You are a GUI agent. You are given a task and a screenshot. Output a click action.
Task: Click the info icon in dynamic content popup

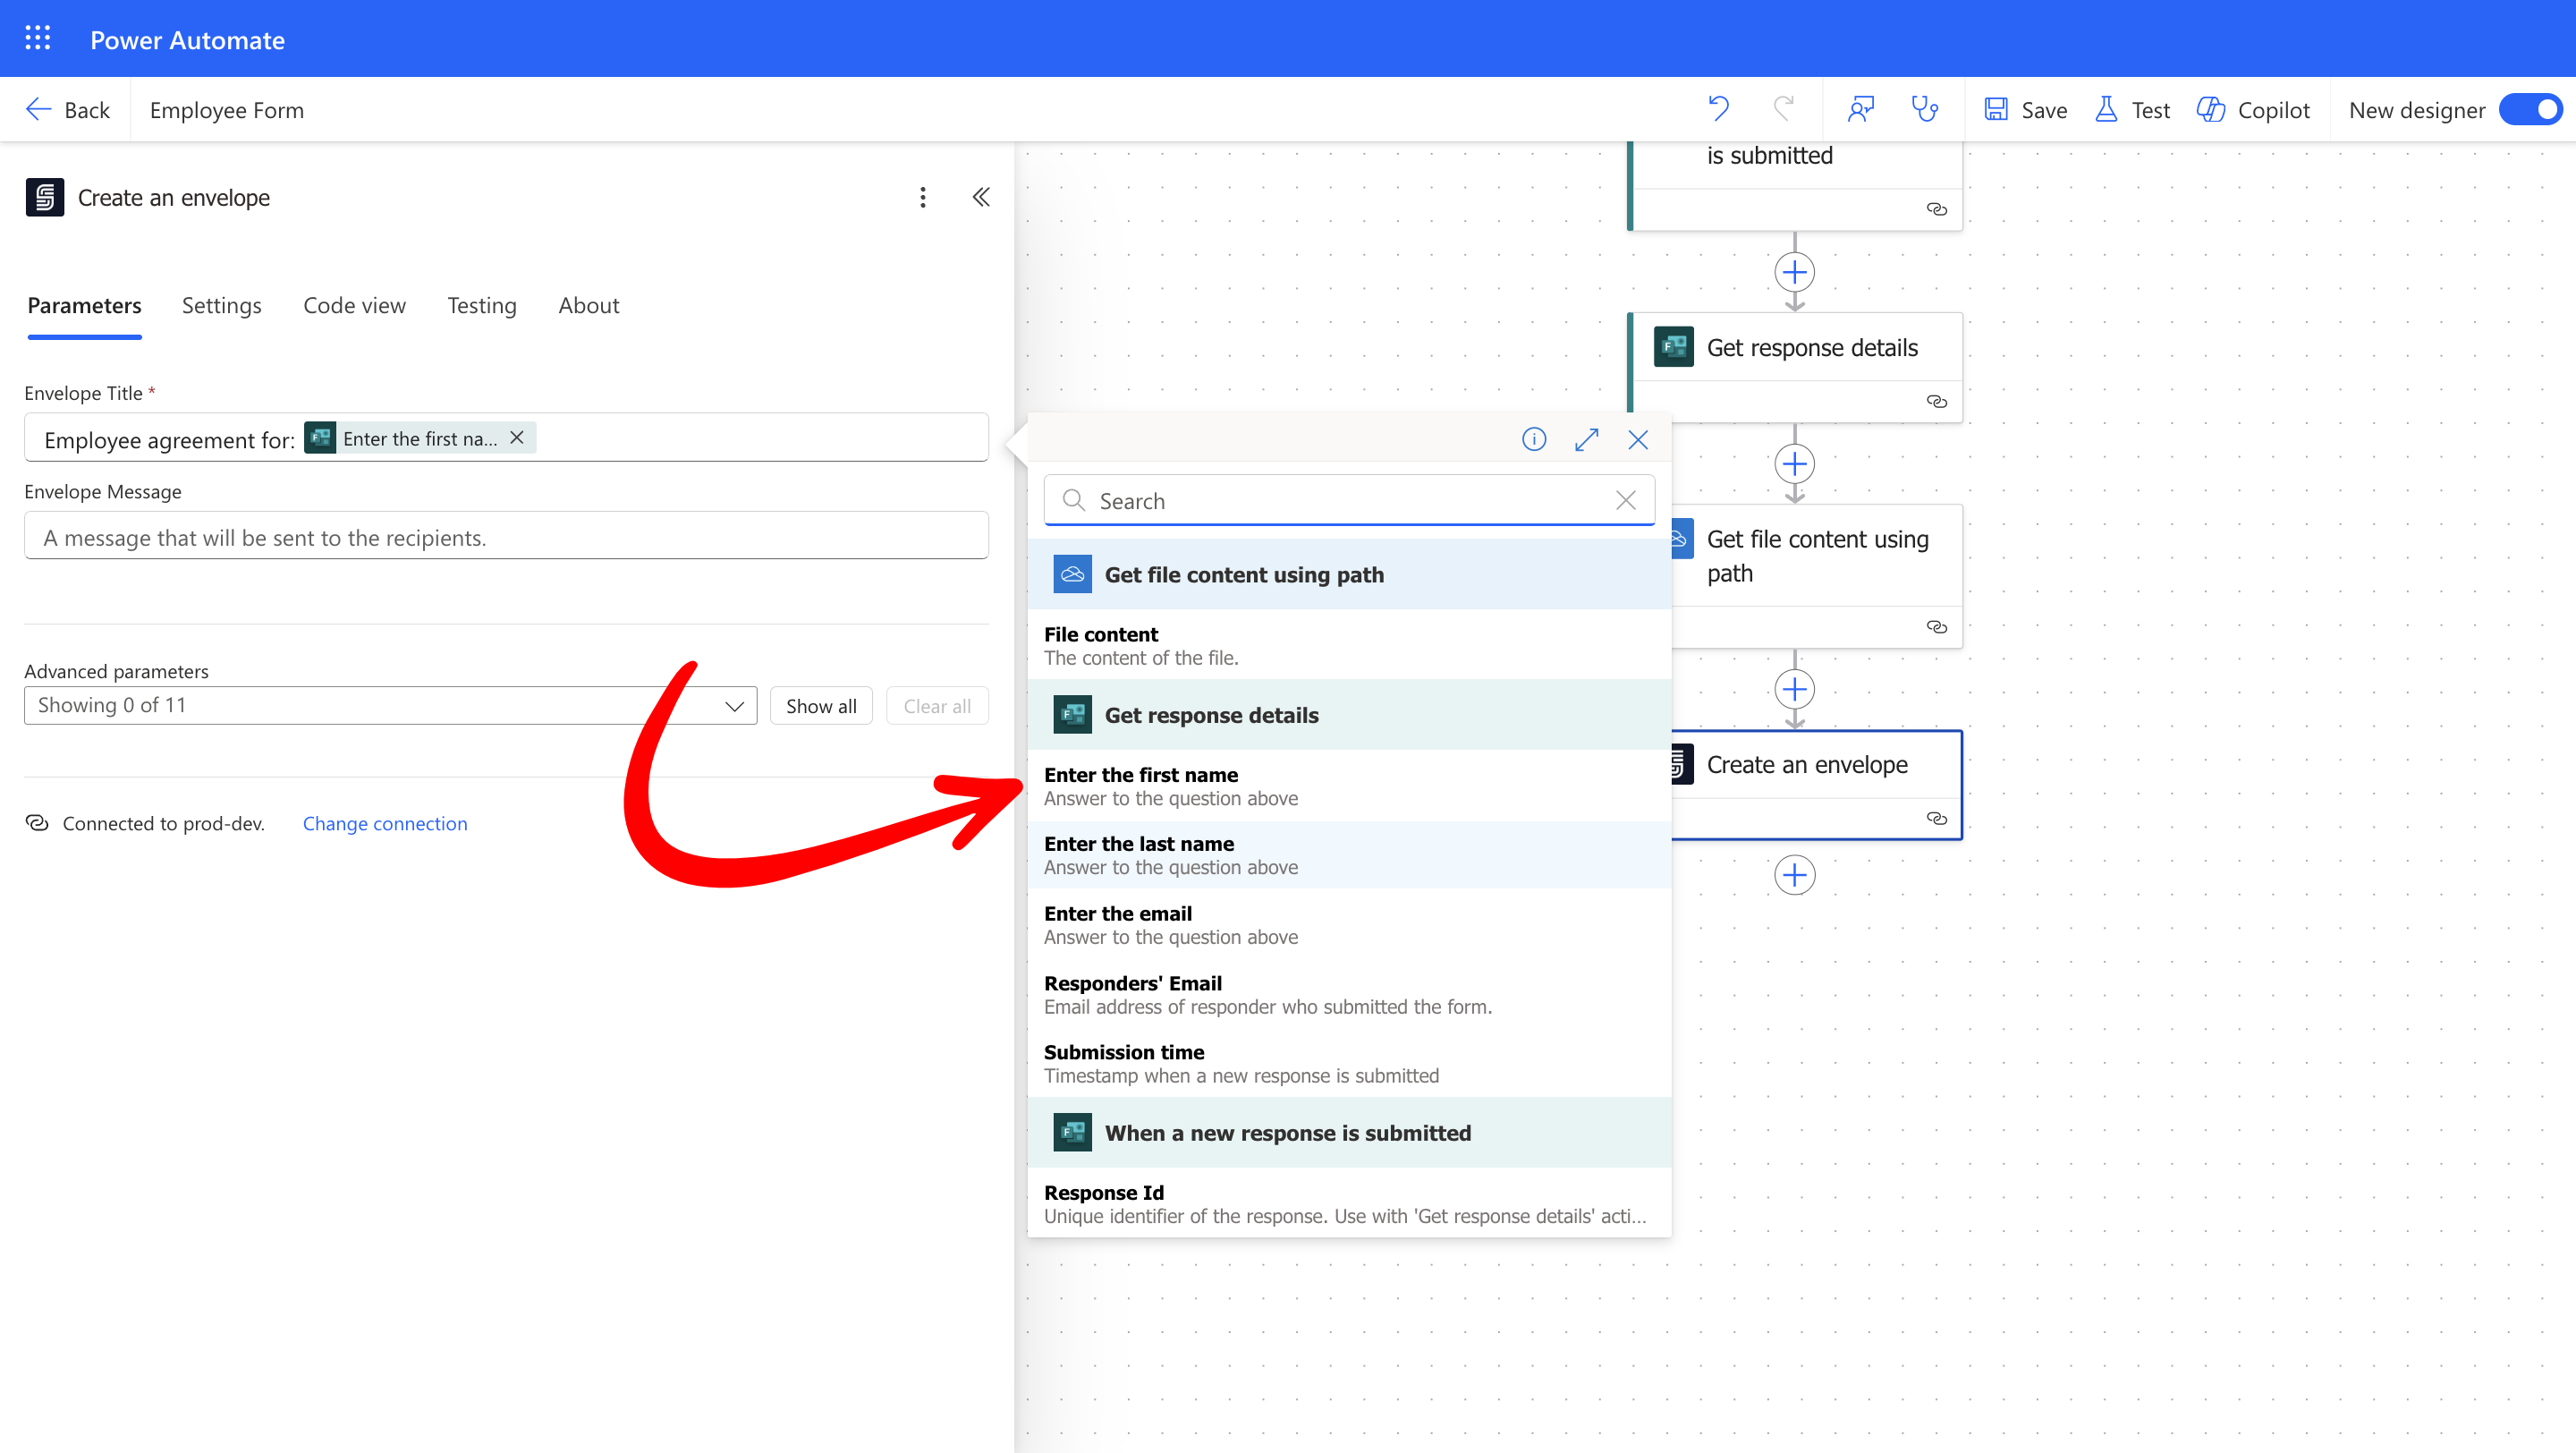click(x=1533, y=440)
